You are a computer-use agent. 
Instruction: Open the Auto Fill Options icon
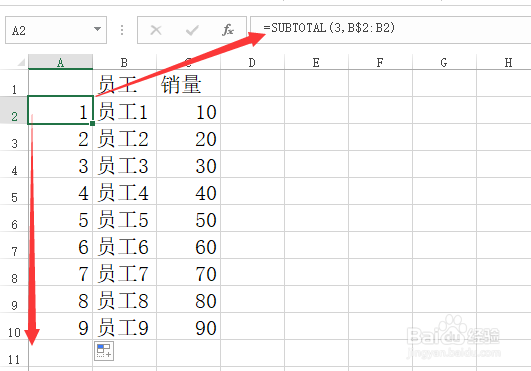coord(104,351)
